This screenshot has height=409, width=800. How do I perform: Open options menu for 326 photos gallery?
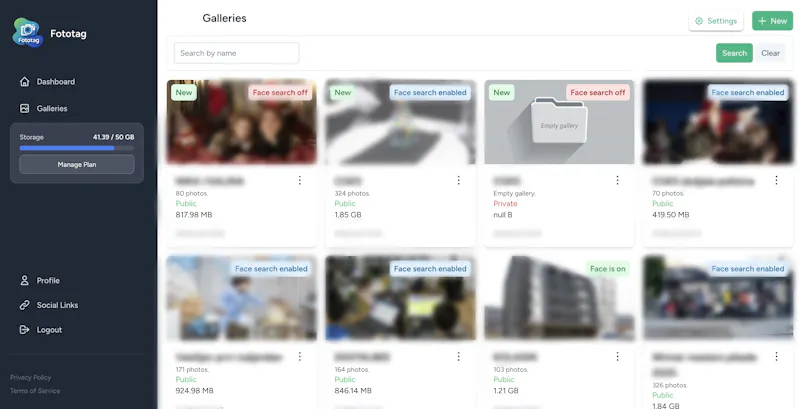[x=776, y=356]
